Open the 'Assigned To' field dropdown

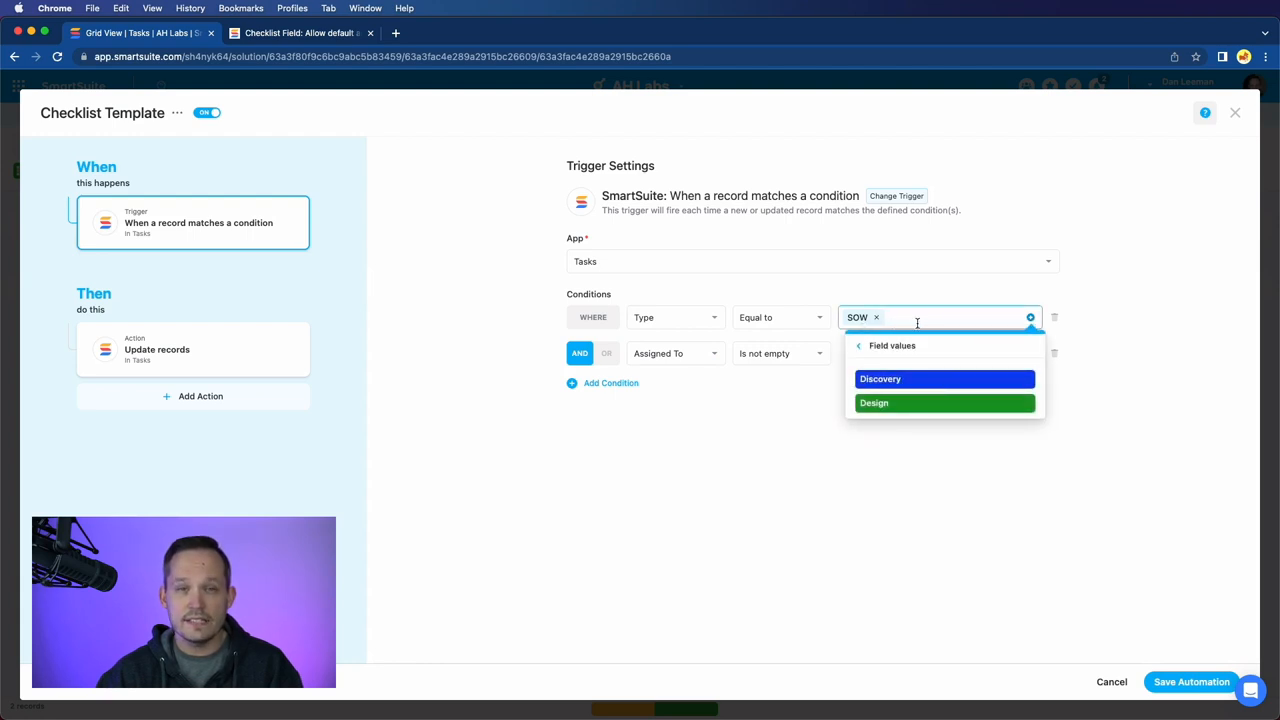675,353
